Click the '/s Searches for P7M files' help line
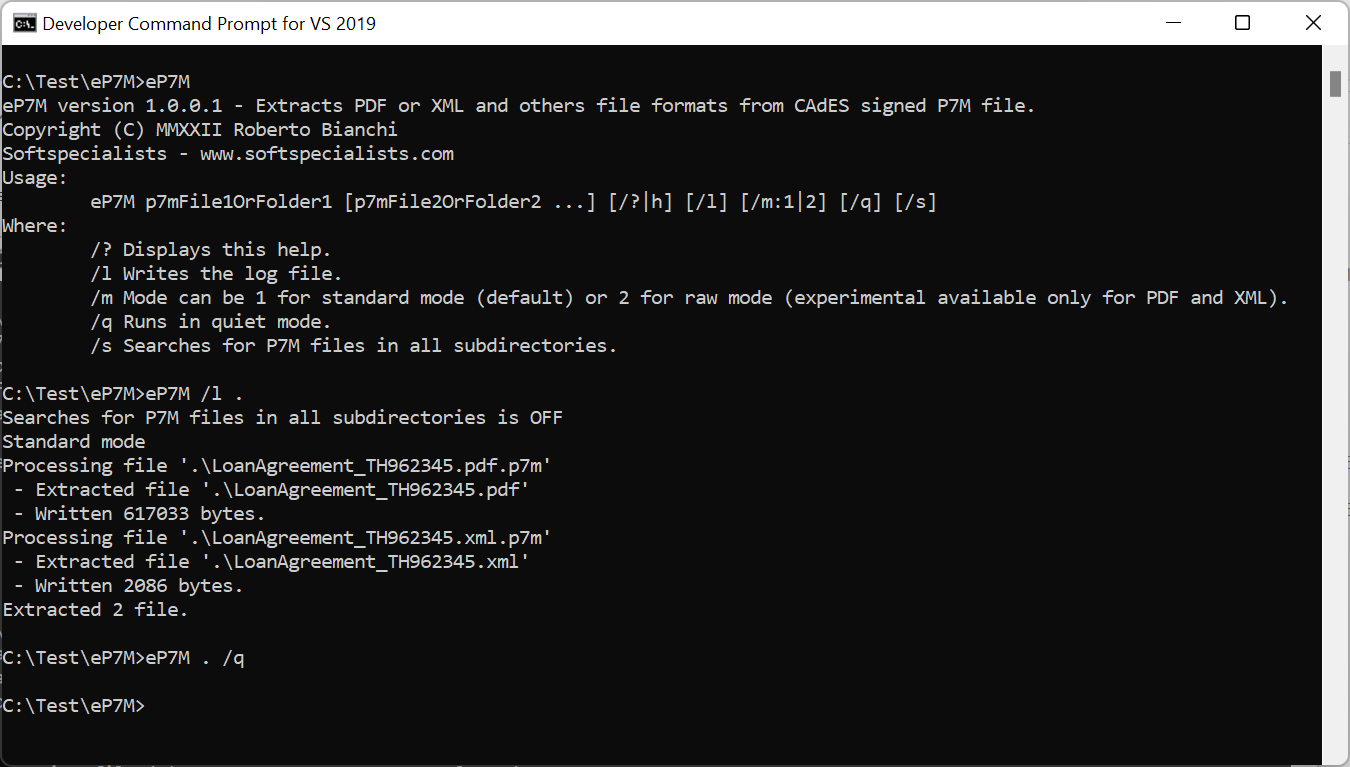The image size is (1350, 767). 354,346
